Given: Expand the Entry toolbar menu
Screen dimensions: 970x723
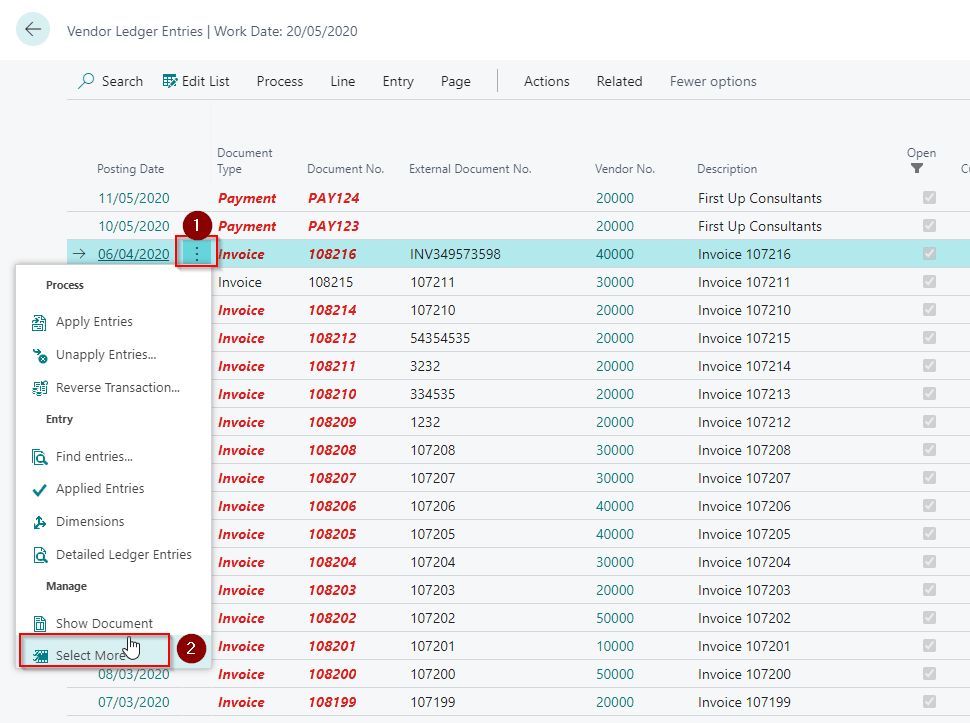Looking at the screenshot, I should click(x=397, y=81).
